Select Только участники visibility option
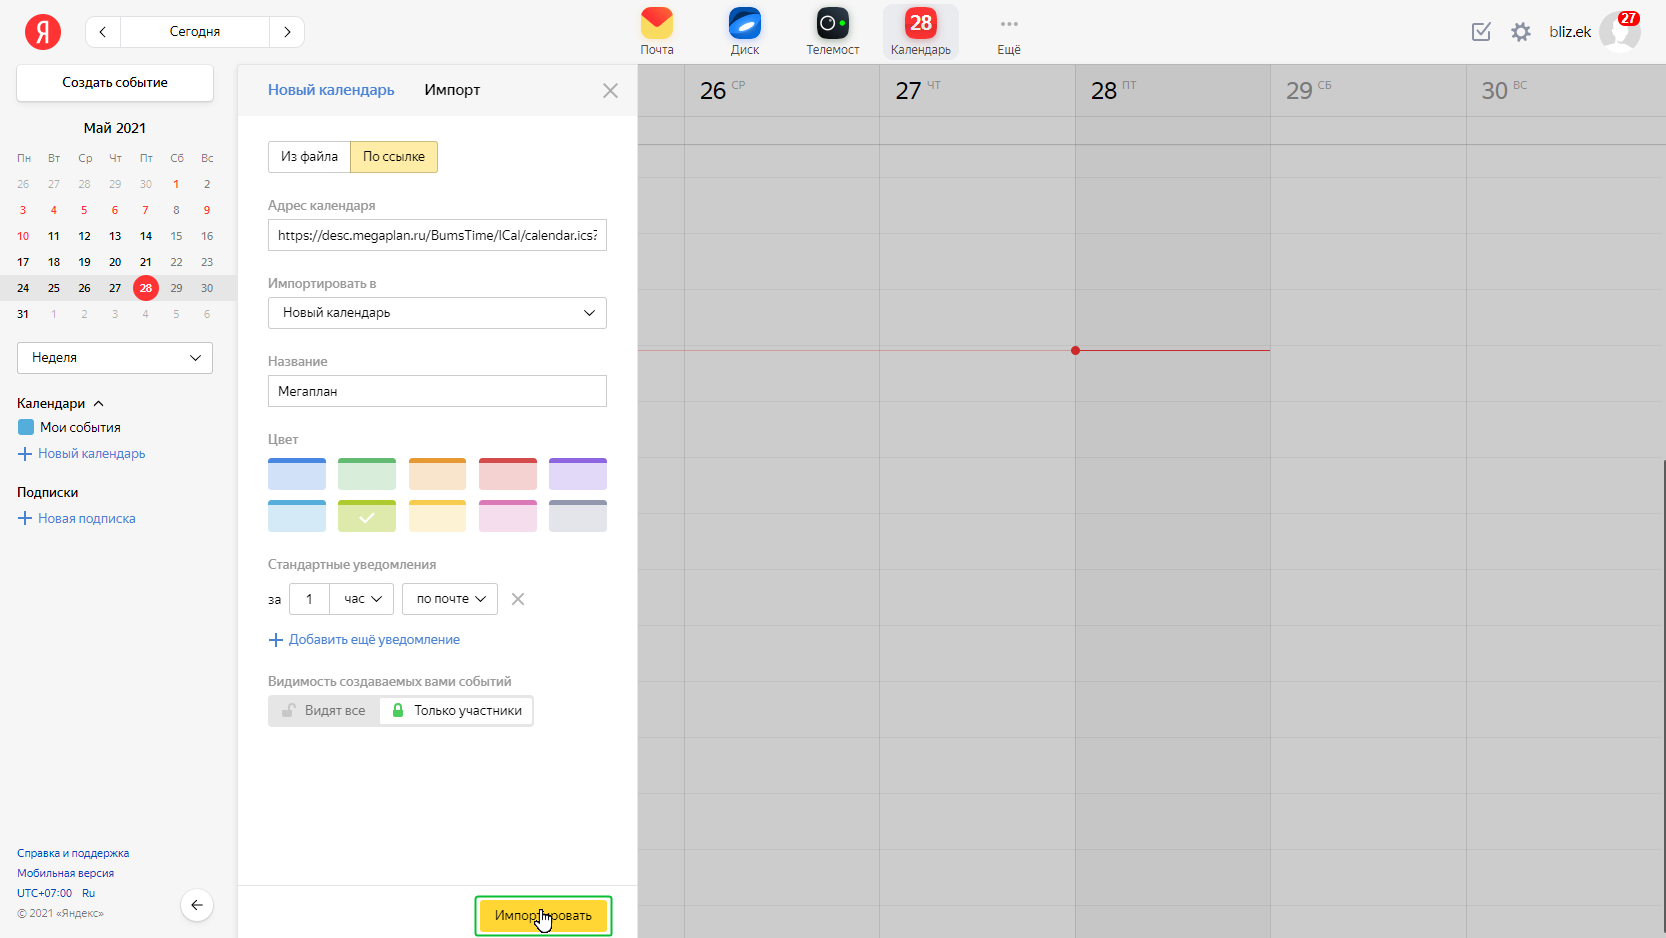 pyautogui.click(x=456, y=711)
